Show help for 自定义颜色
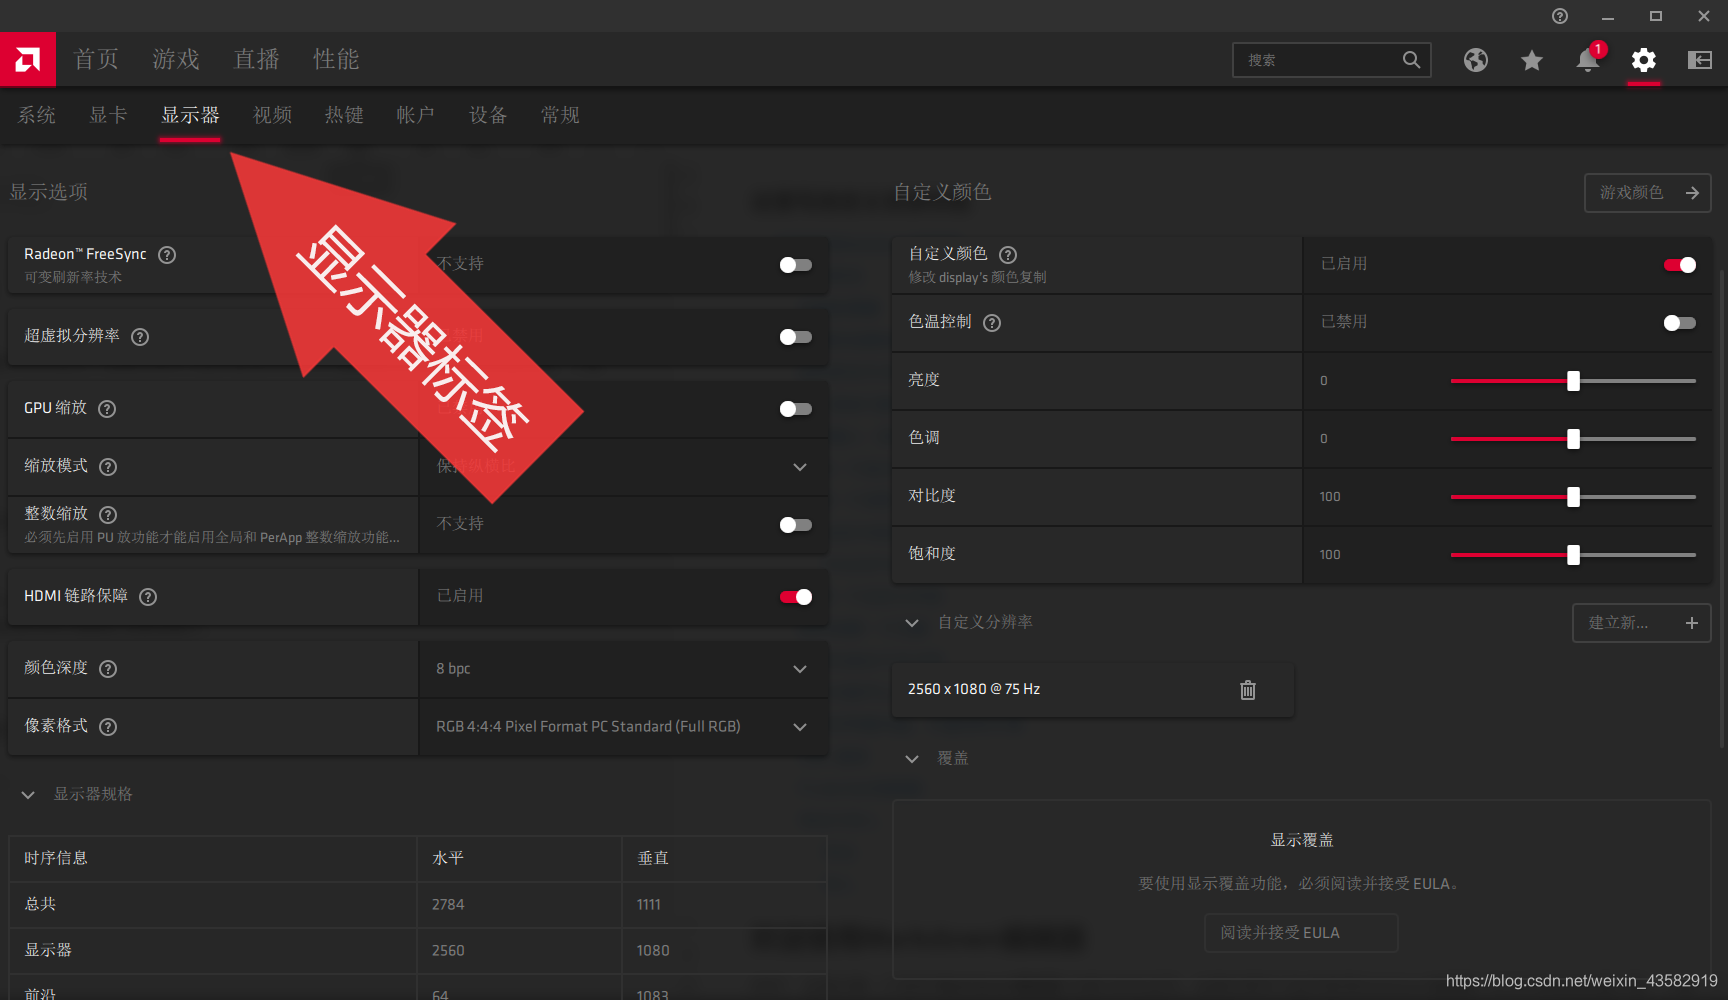Screen dimensions: 1728x1000 point(1008,255)
